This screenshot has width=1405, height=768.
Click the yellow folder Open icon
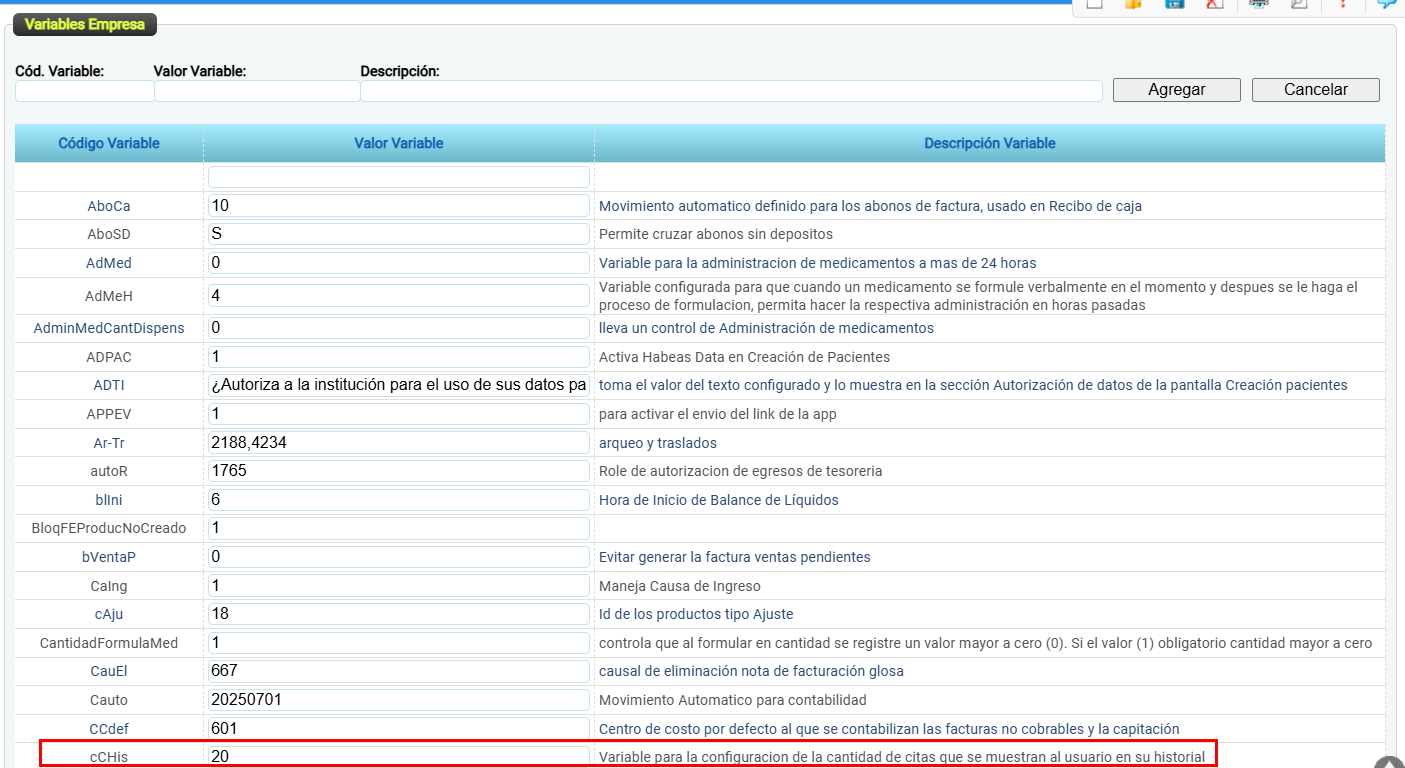(x=1133, y=4)
